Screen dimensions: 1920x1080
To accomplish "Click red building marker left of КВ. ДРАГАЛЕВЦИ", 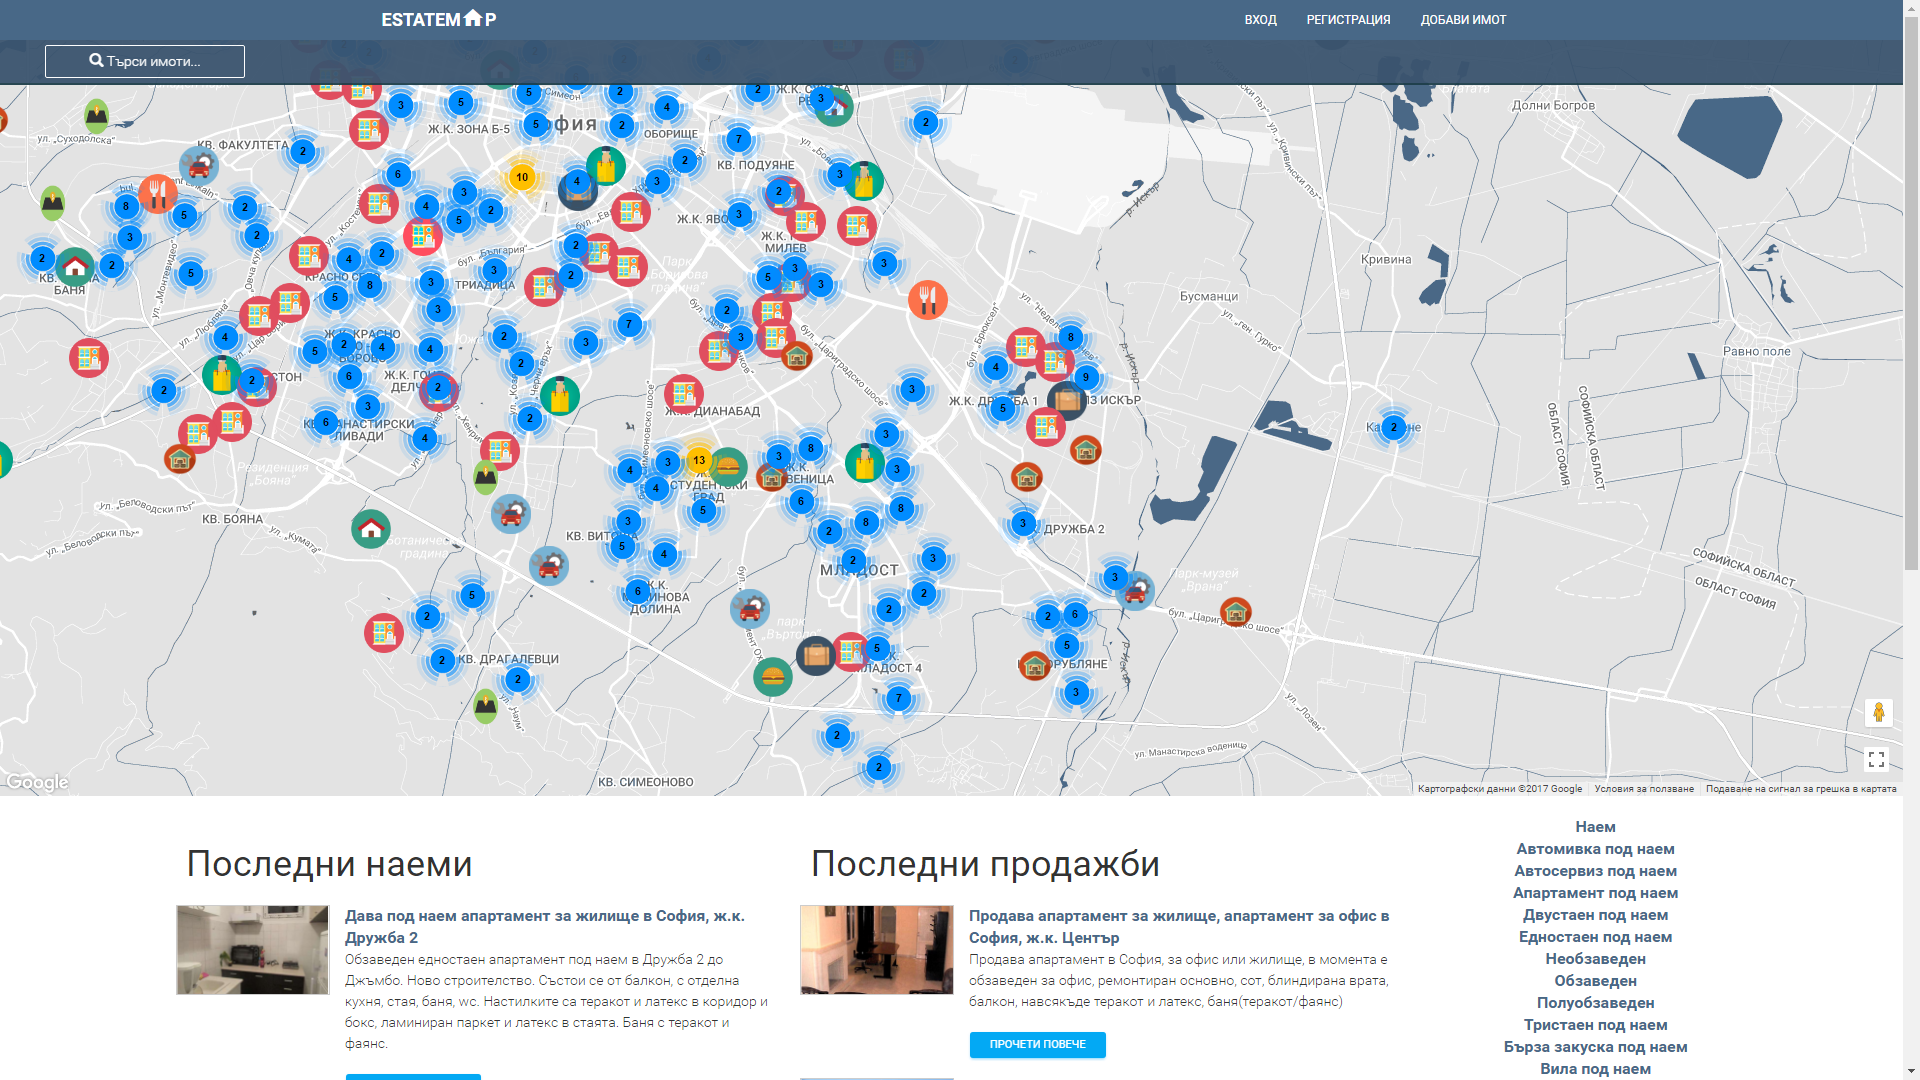I will [384, 632].
